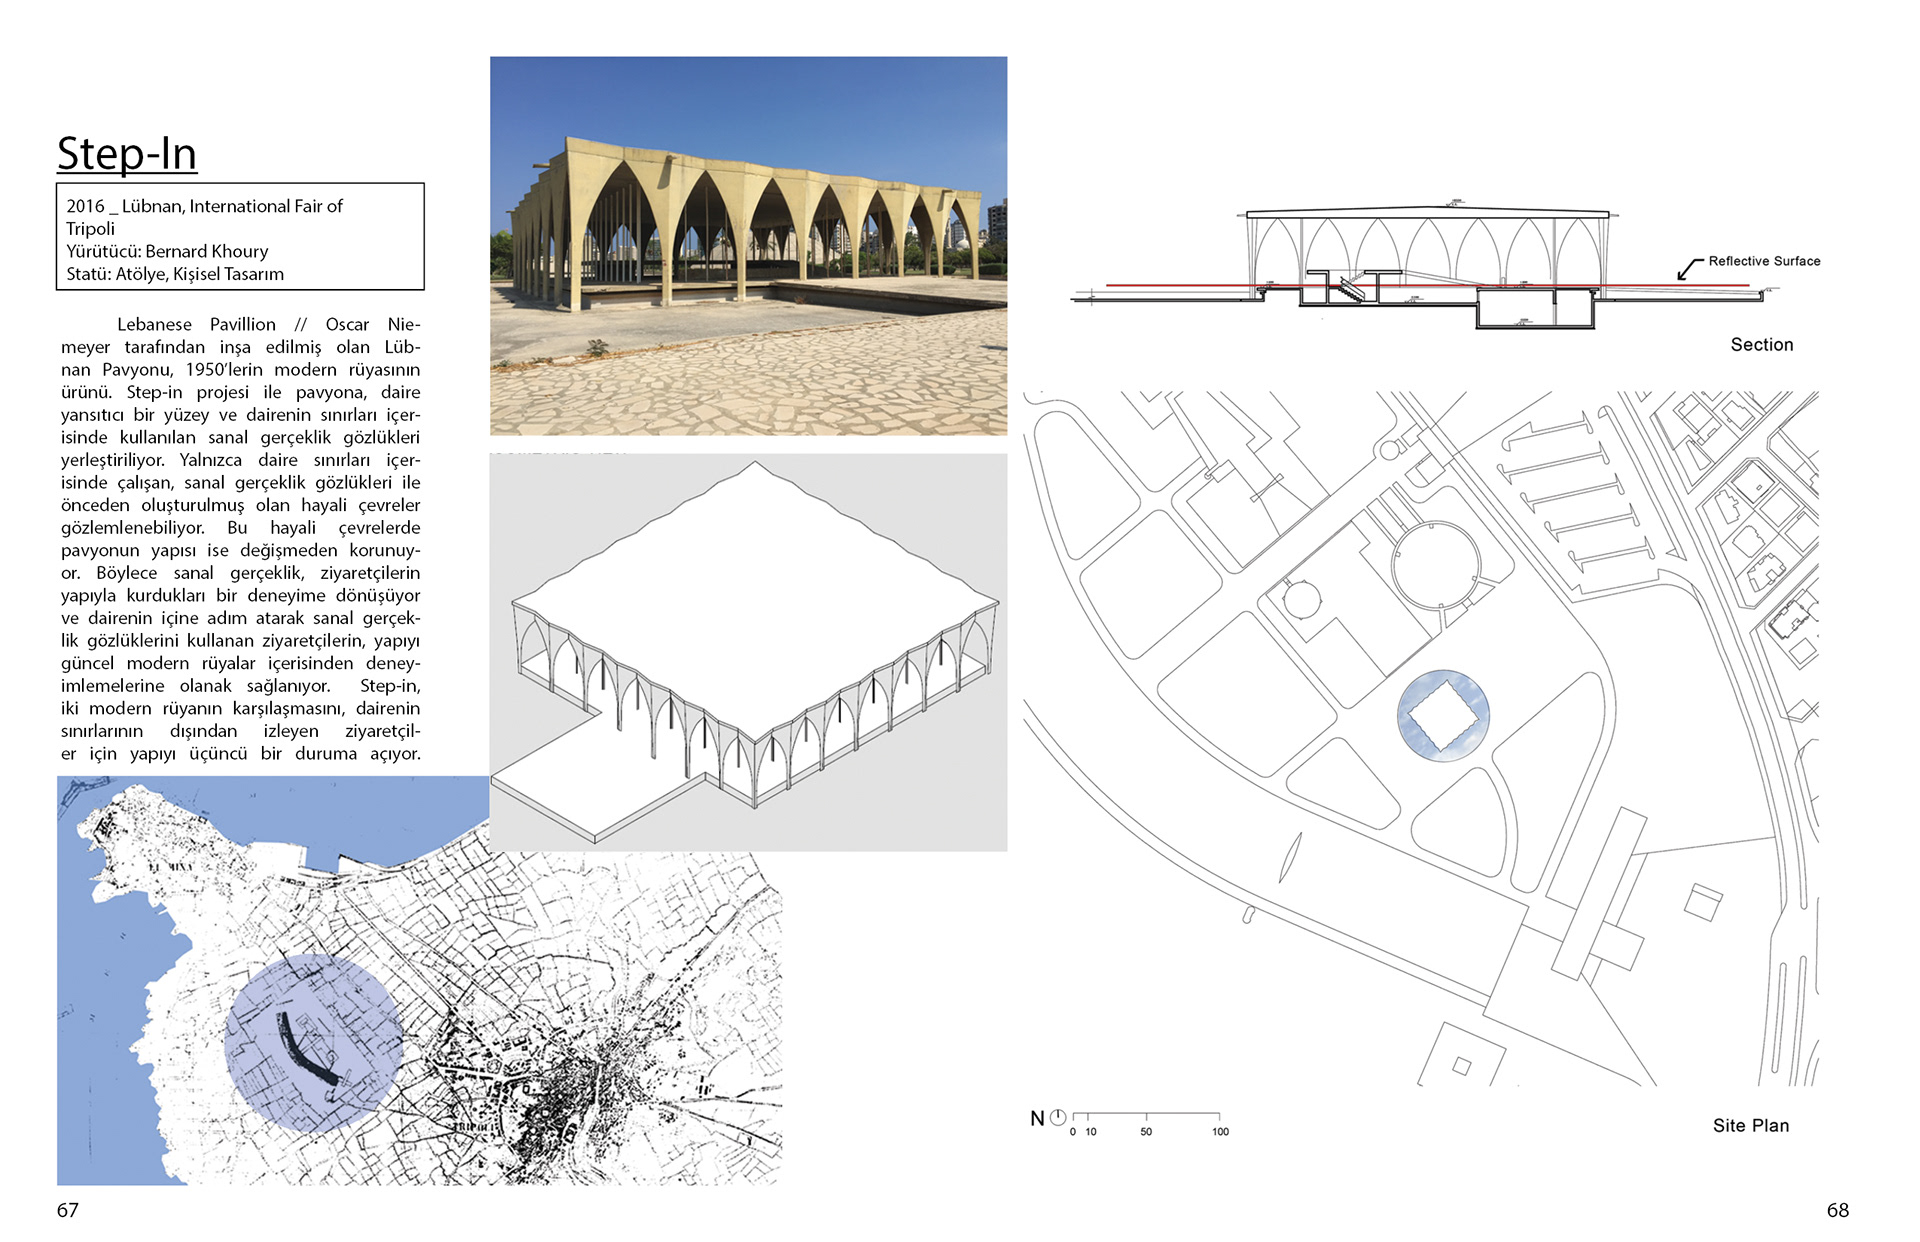Click the scale bar at the 50 mark
Screen dimensions: 1920x1242
click(1146, 1116)
